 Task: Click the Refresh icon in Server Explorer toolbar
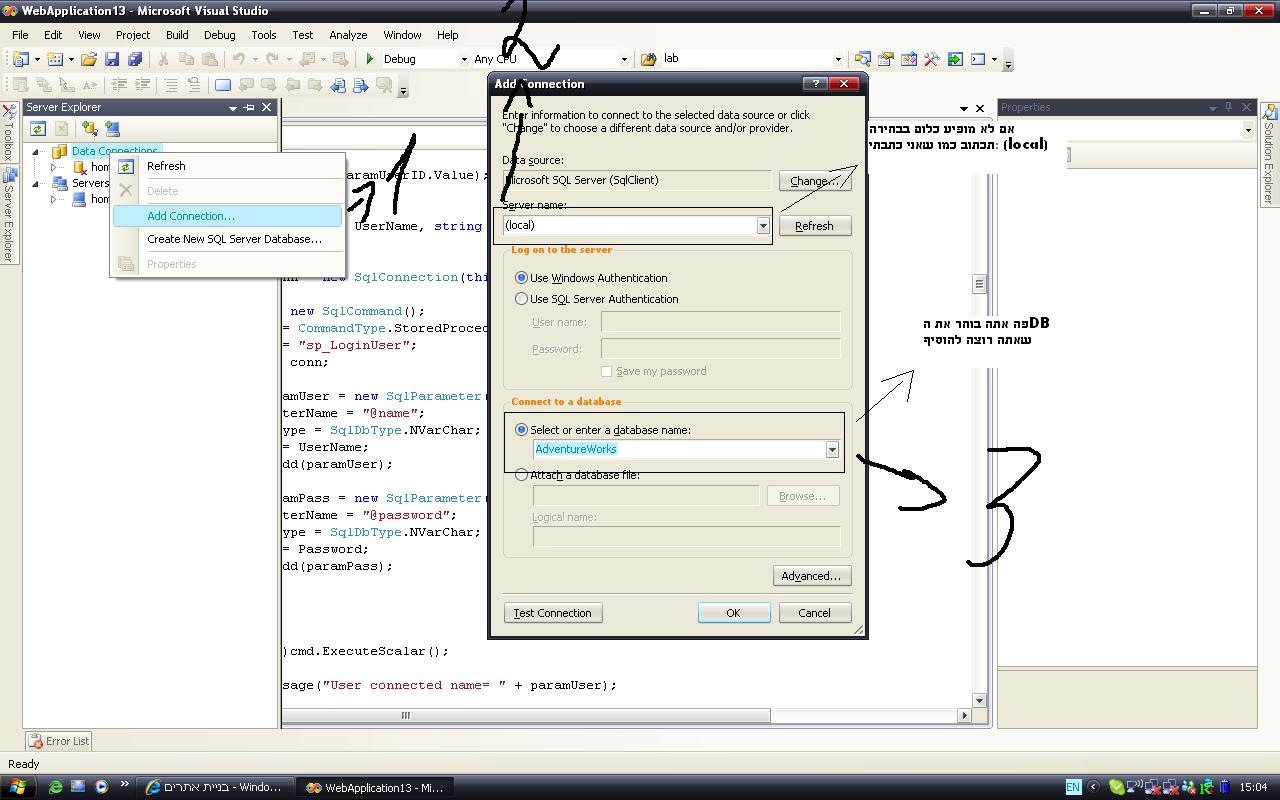pyautogui.click(x=38, y=128)
